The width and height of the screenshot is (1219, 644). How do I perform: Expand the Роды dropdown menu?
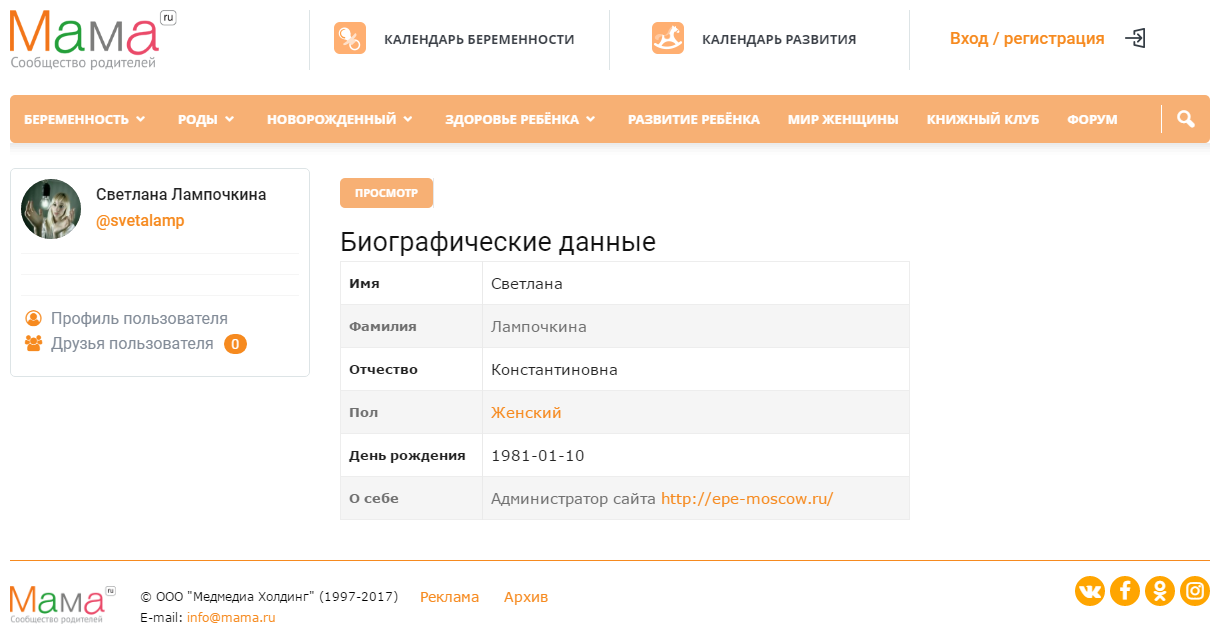pyautogui.click(x=206, y=119)
